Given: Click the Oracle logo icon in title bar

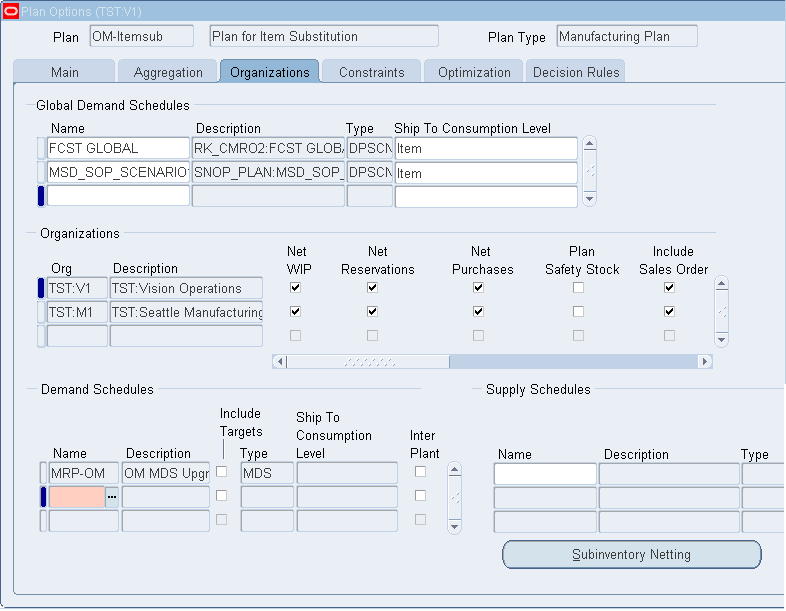Looking at the screenshot, I should pyautogui.click(x=11, y=11).
